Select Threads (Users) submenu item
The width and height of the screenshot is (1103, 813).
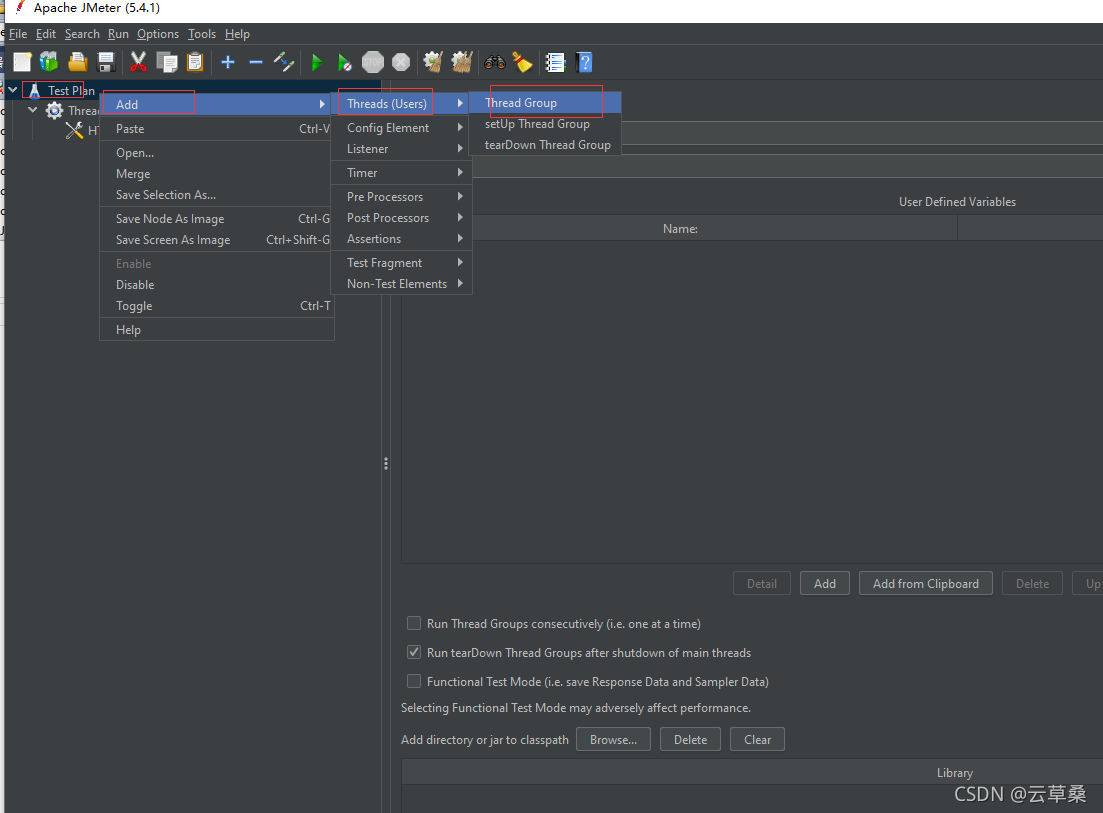(x=402, y=103)
